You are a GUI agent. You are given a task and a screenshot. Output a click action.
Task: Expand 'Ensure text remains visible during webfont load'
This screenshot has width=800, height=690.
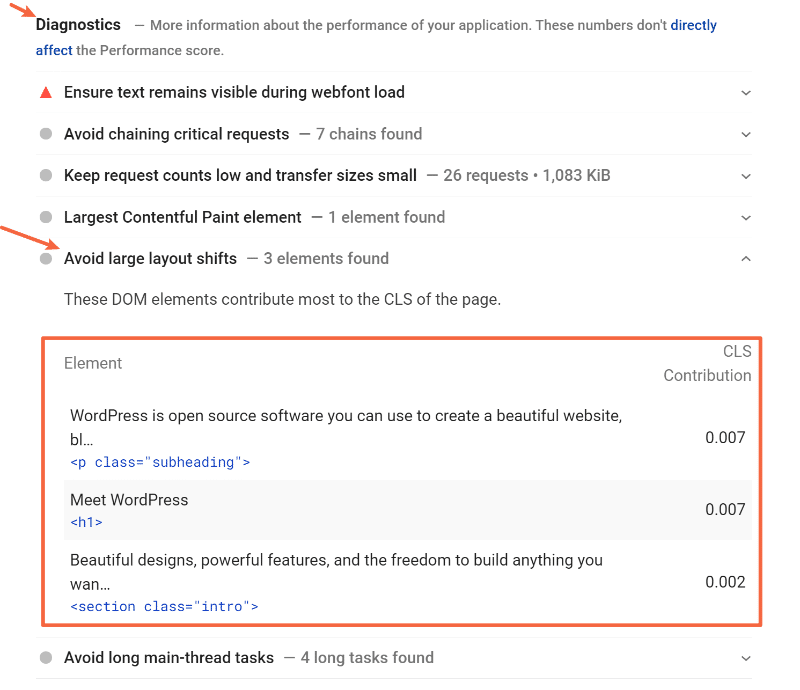coord(746,92)
